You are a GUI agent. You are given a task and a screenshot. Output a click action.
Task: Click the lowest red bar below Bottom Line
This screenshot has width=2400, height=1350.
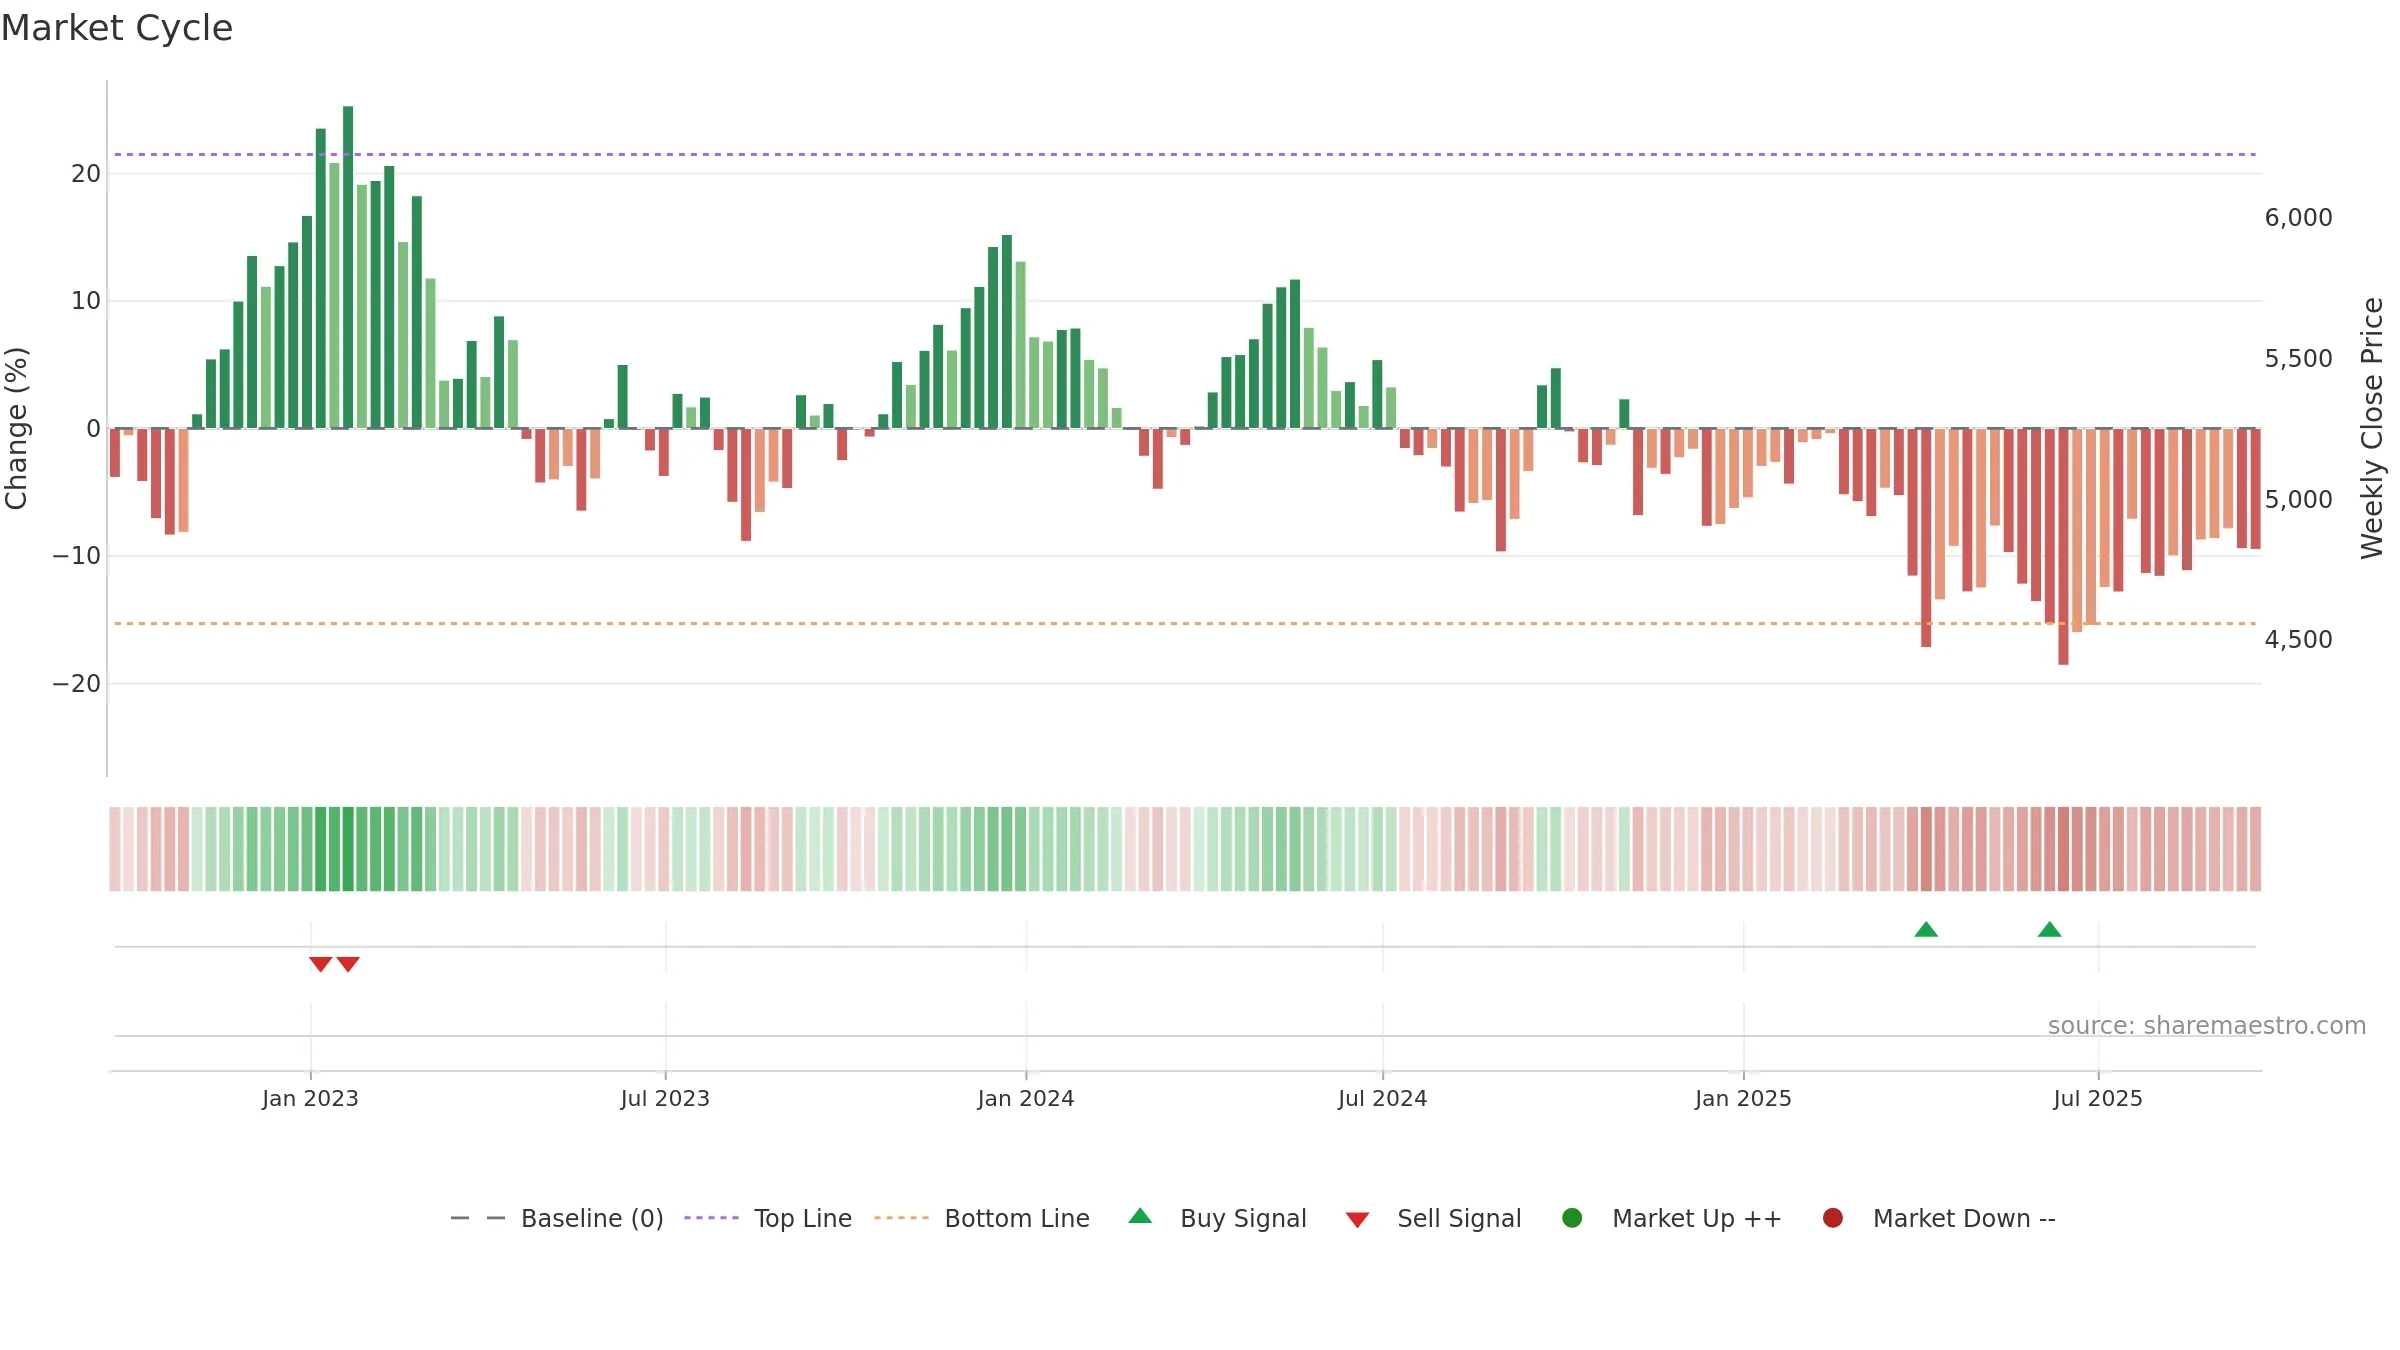2063,546
